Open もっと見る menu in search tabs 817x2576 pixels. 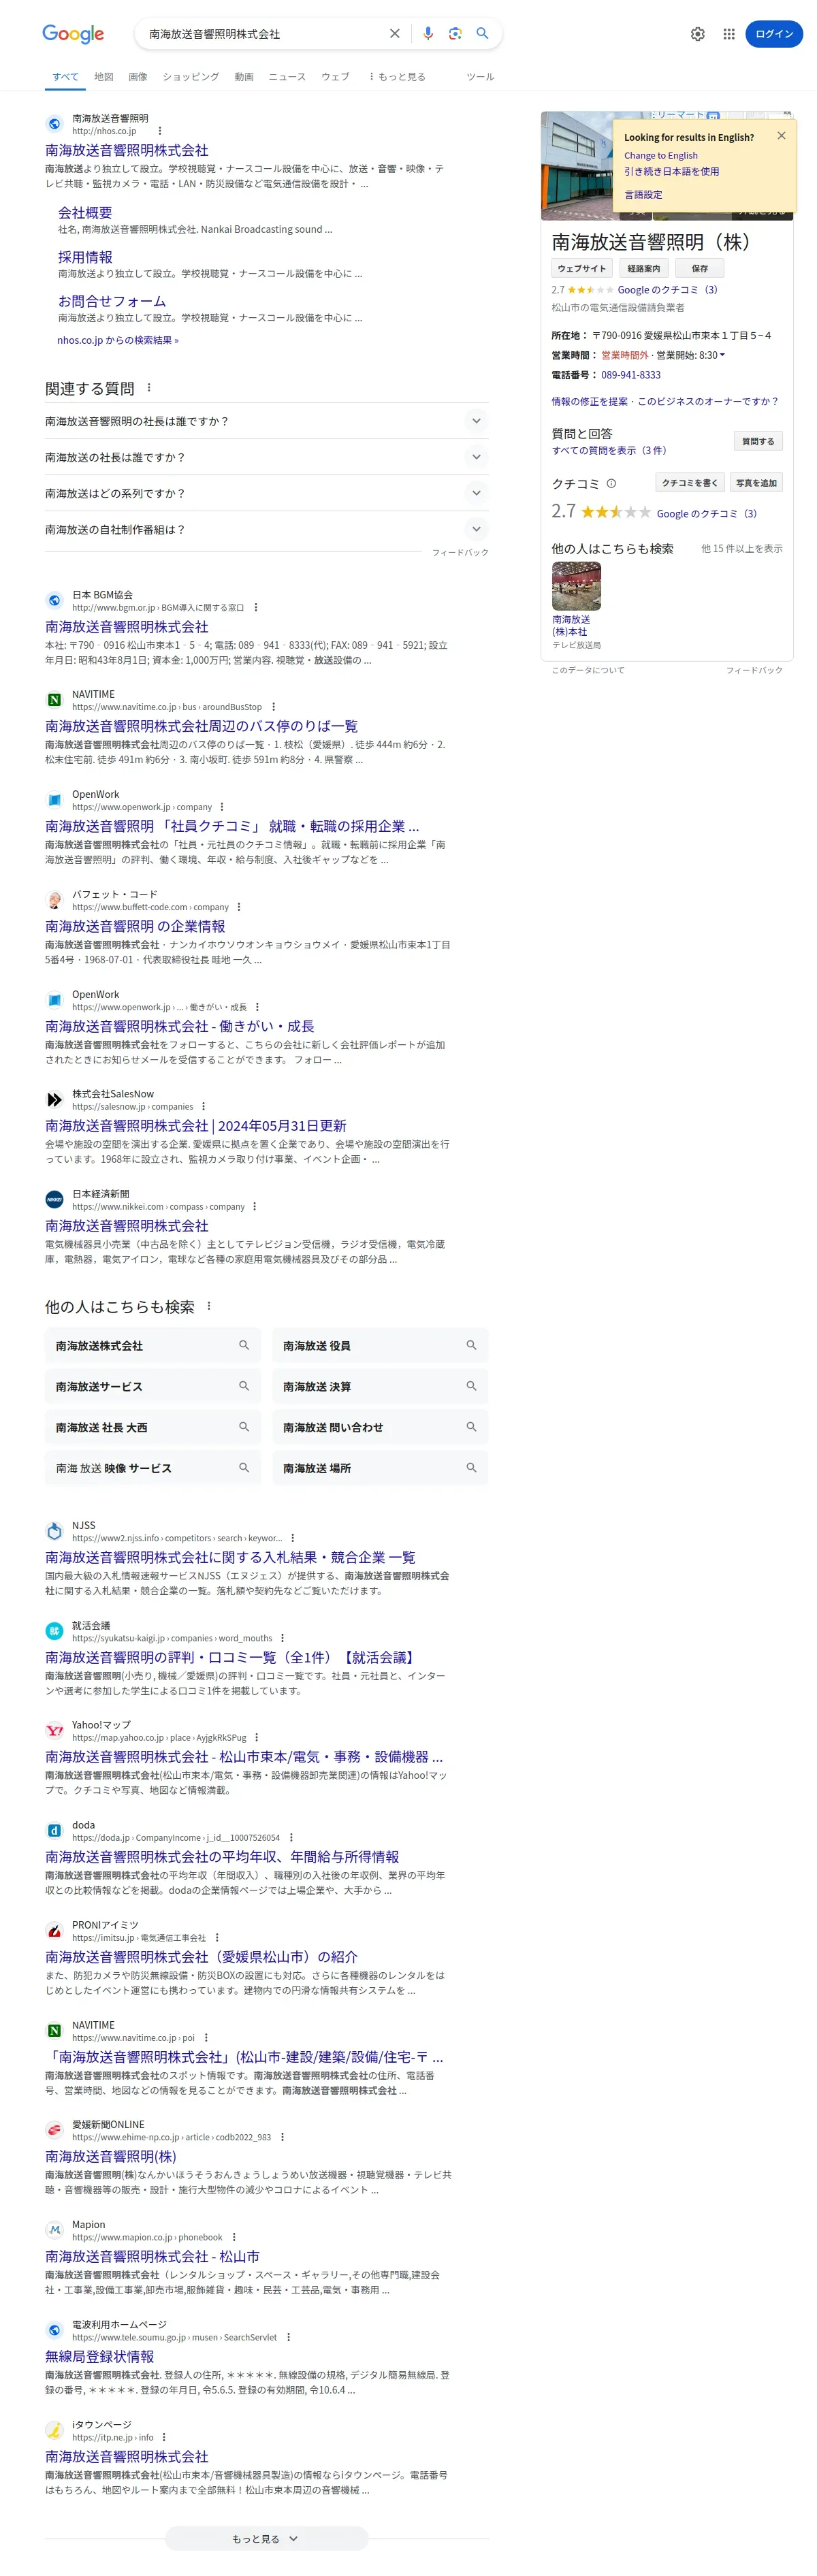(x=397, y=77)
